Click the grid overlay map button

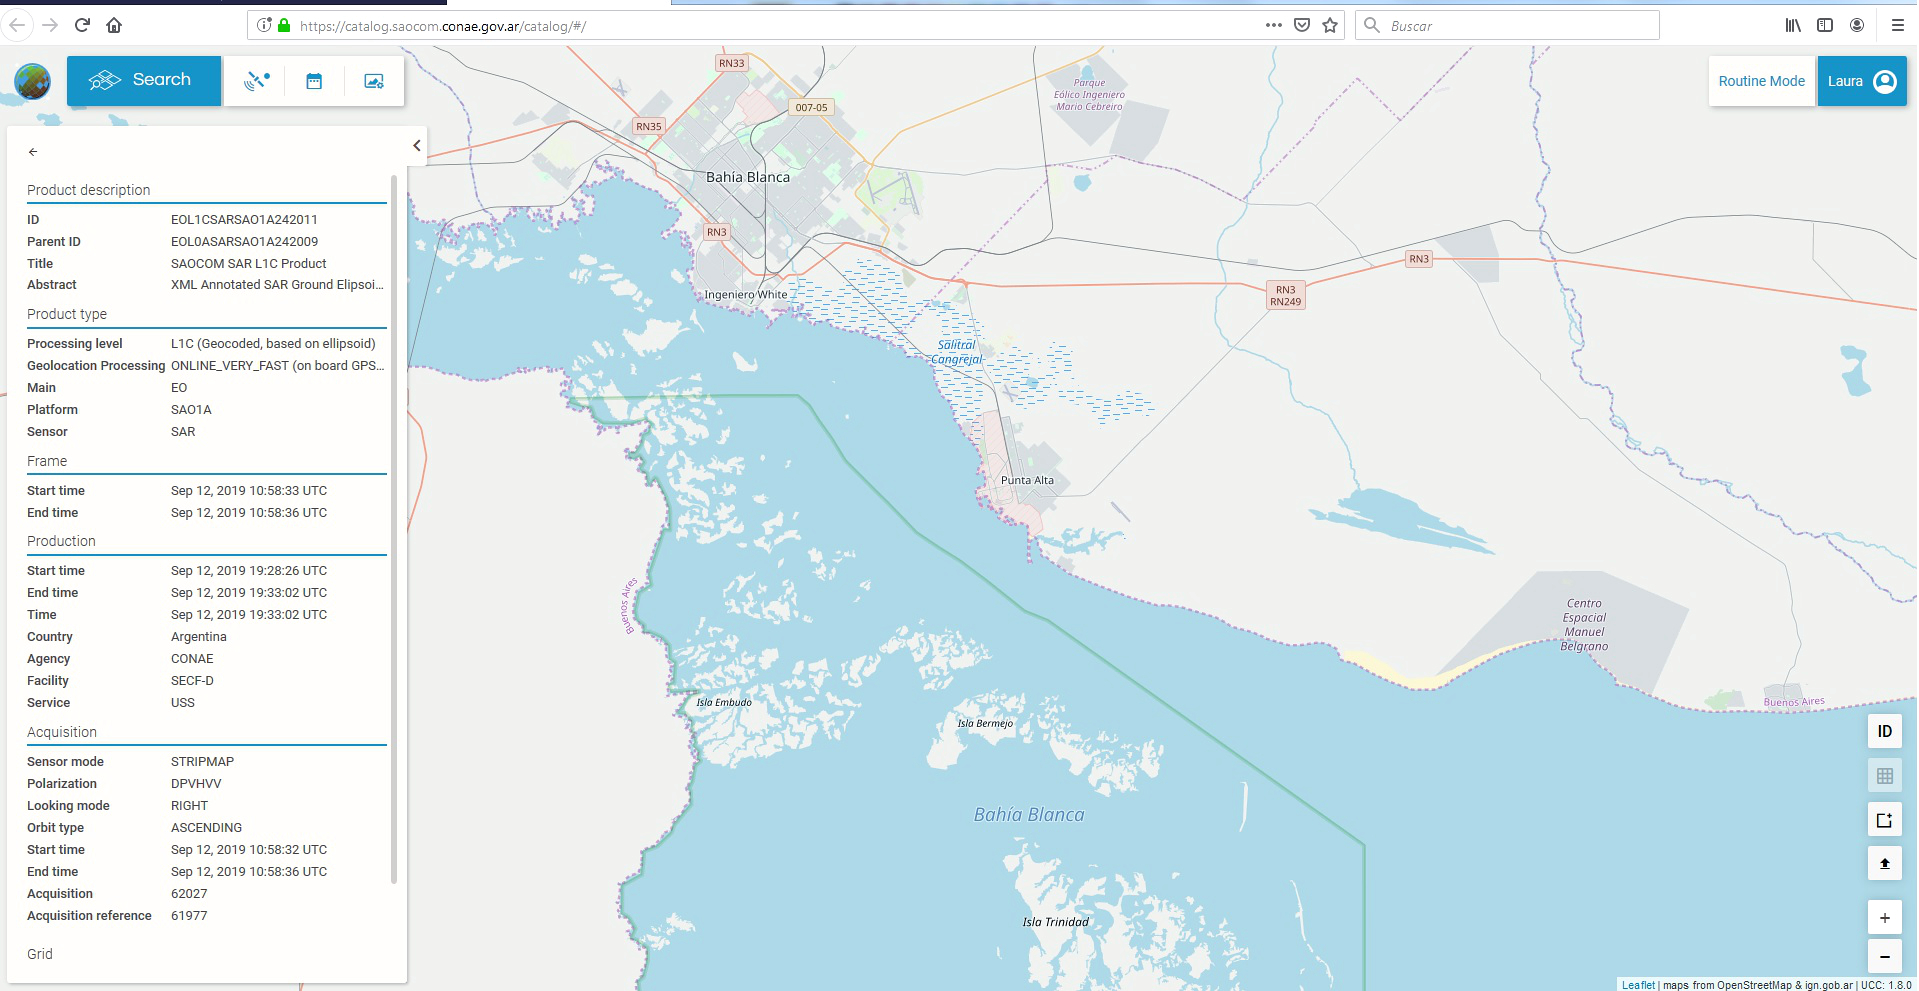click(1884, 776)
